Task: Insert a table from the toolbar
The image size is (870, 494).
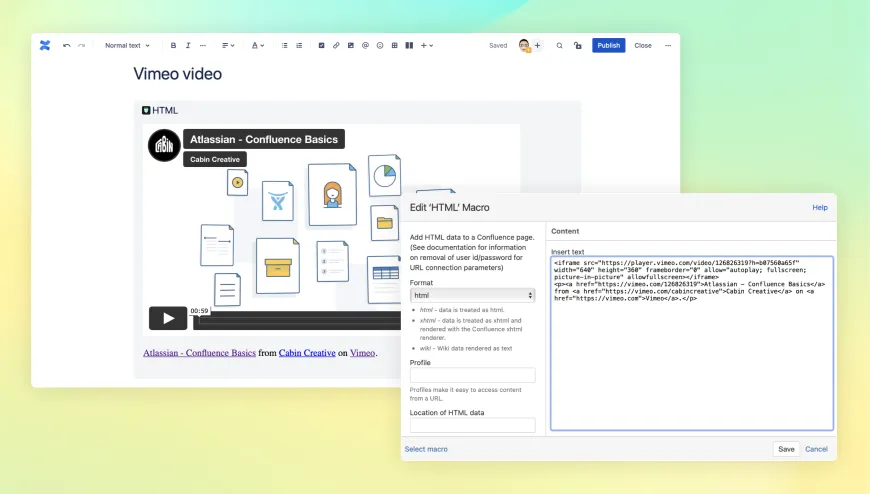Action: click(x=395, y=45)
